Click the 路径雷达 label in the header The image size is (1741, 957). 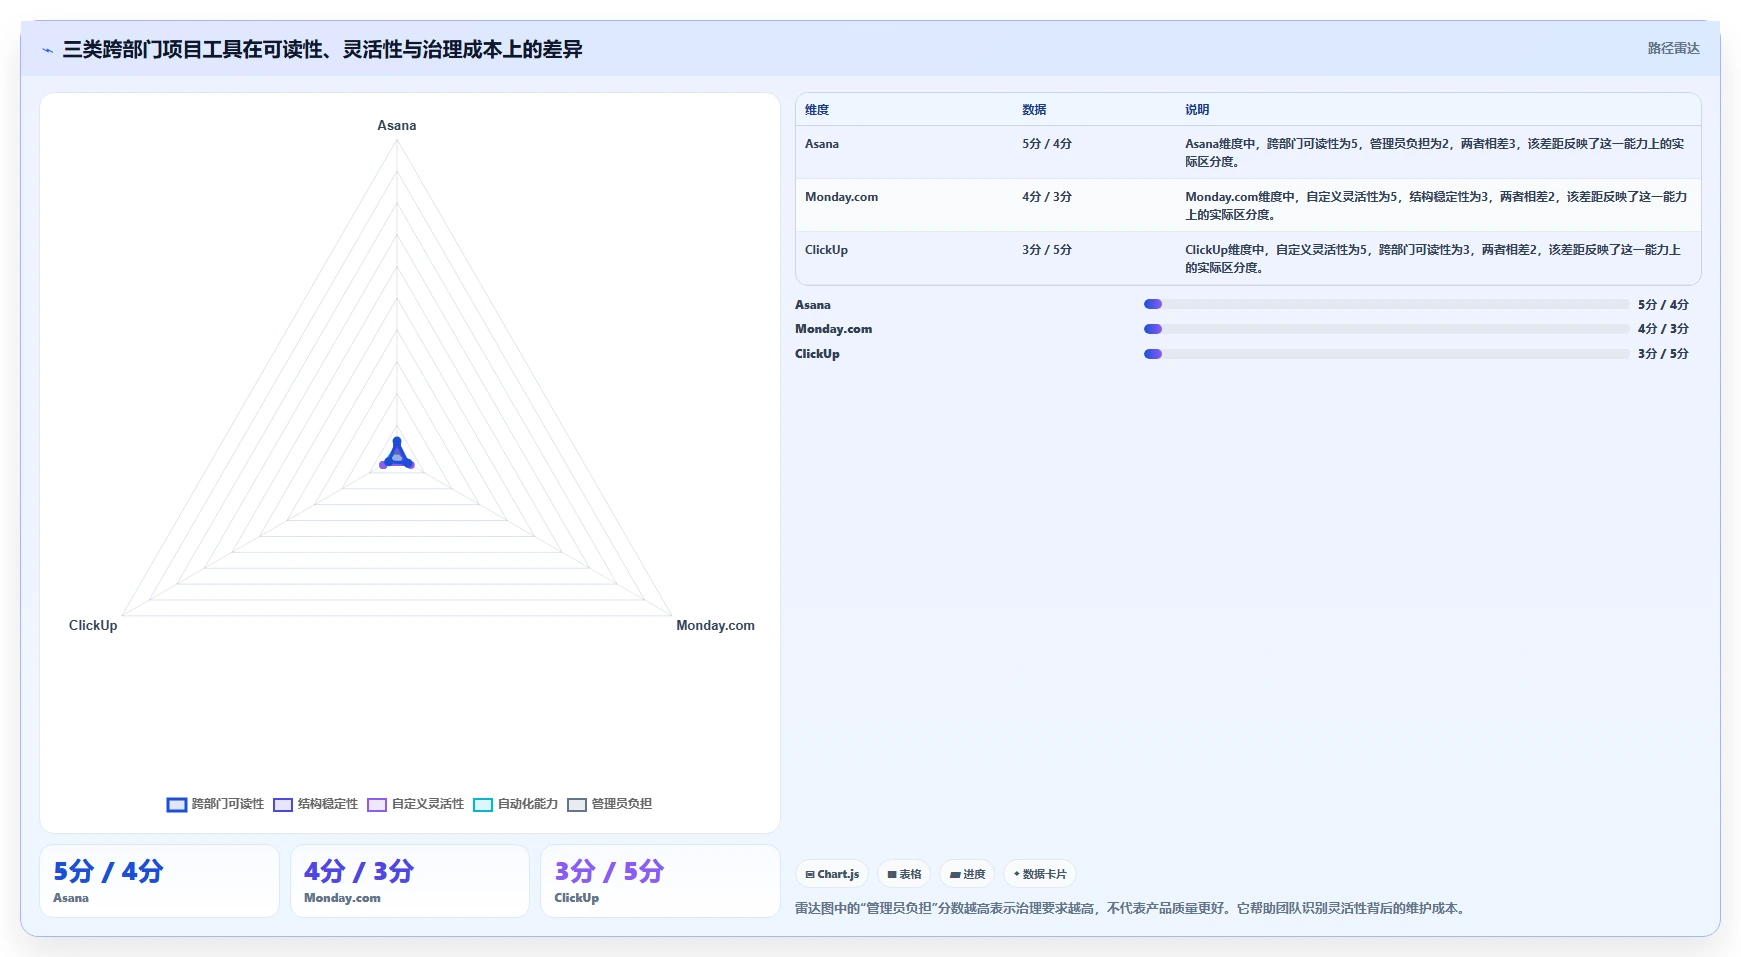pyautogui.click(x=1674, y=48)
